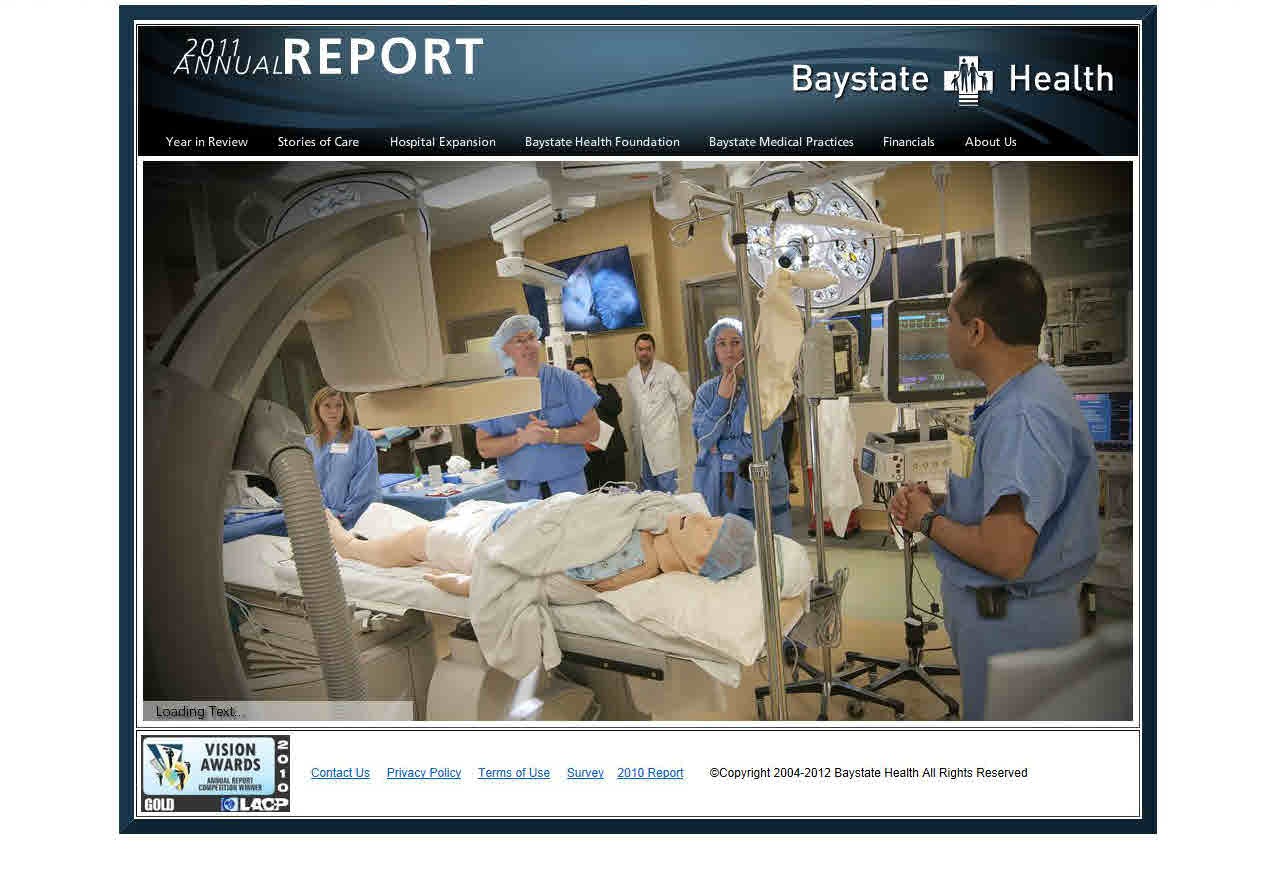
Task: Select Hospital Expansion in the navigation bar
Action: point(442,142)
